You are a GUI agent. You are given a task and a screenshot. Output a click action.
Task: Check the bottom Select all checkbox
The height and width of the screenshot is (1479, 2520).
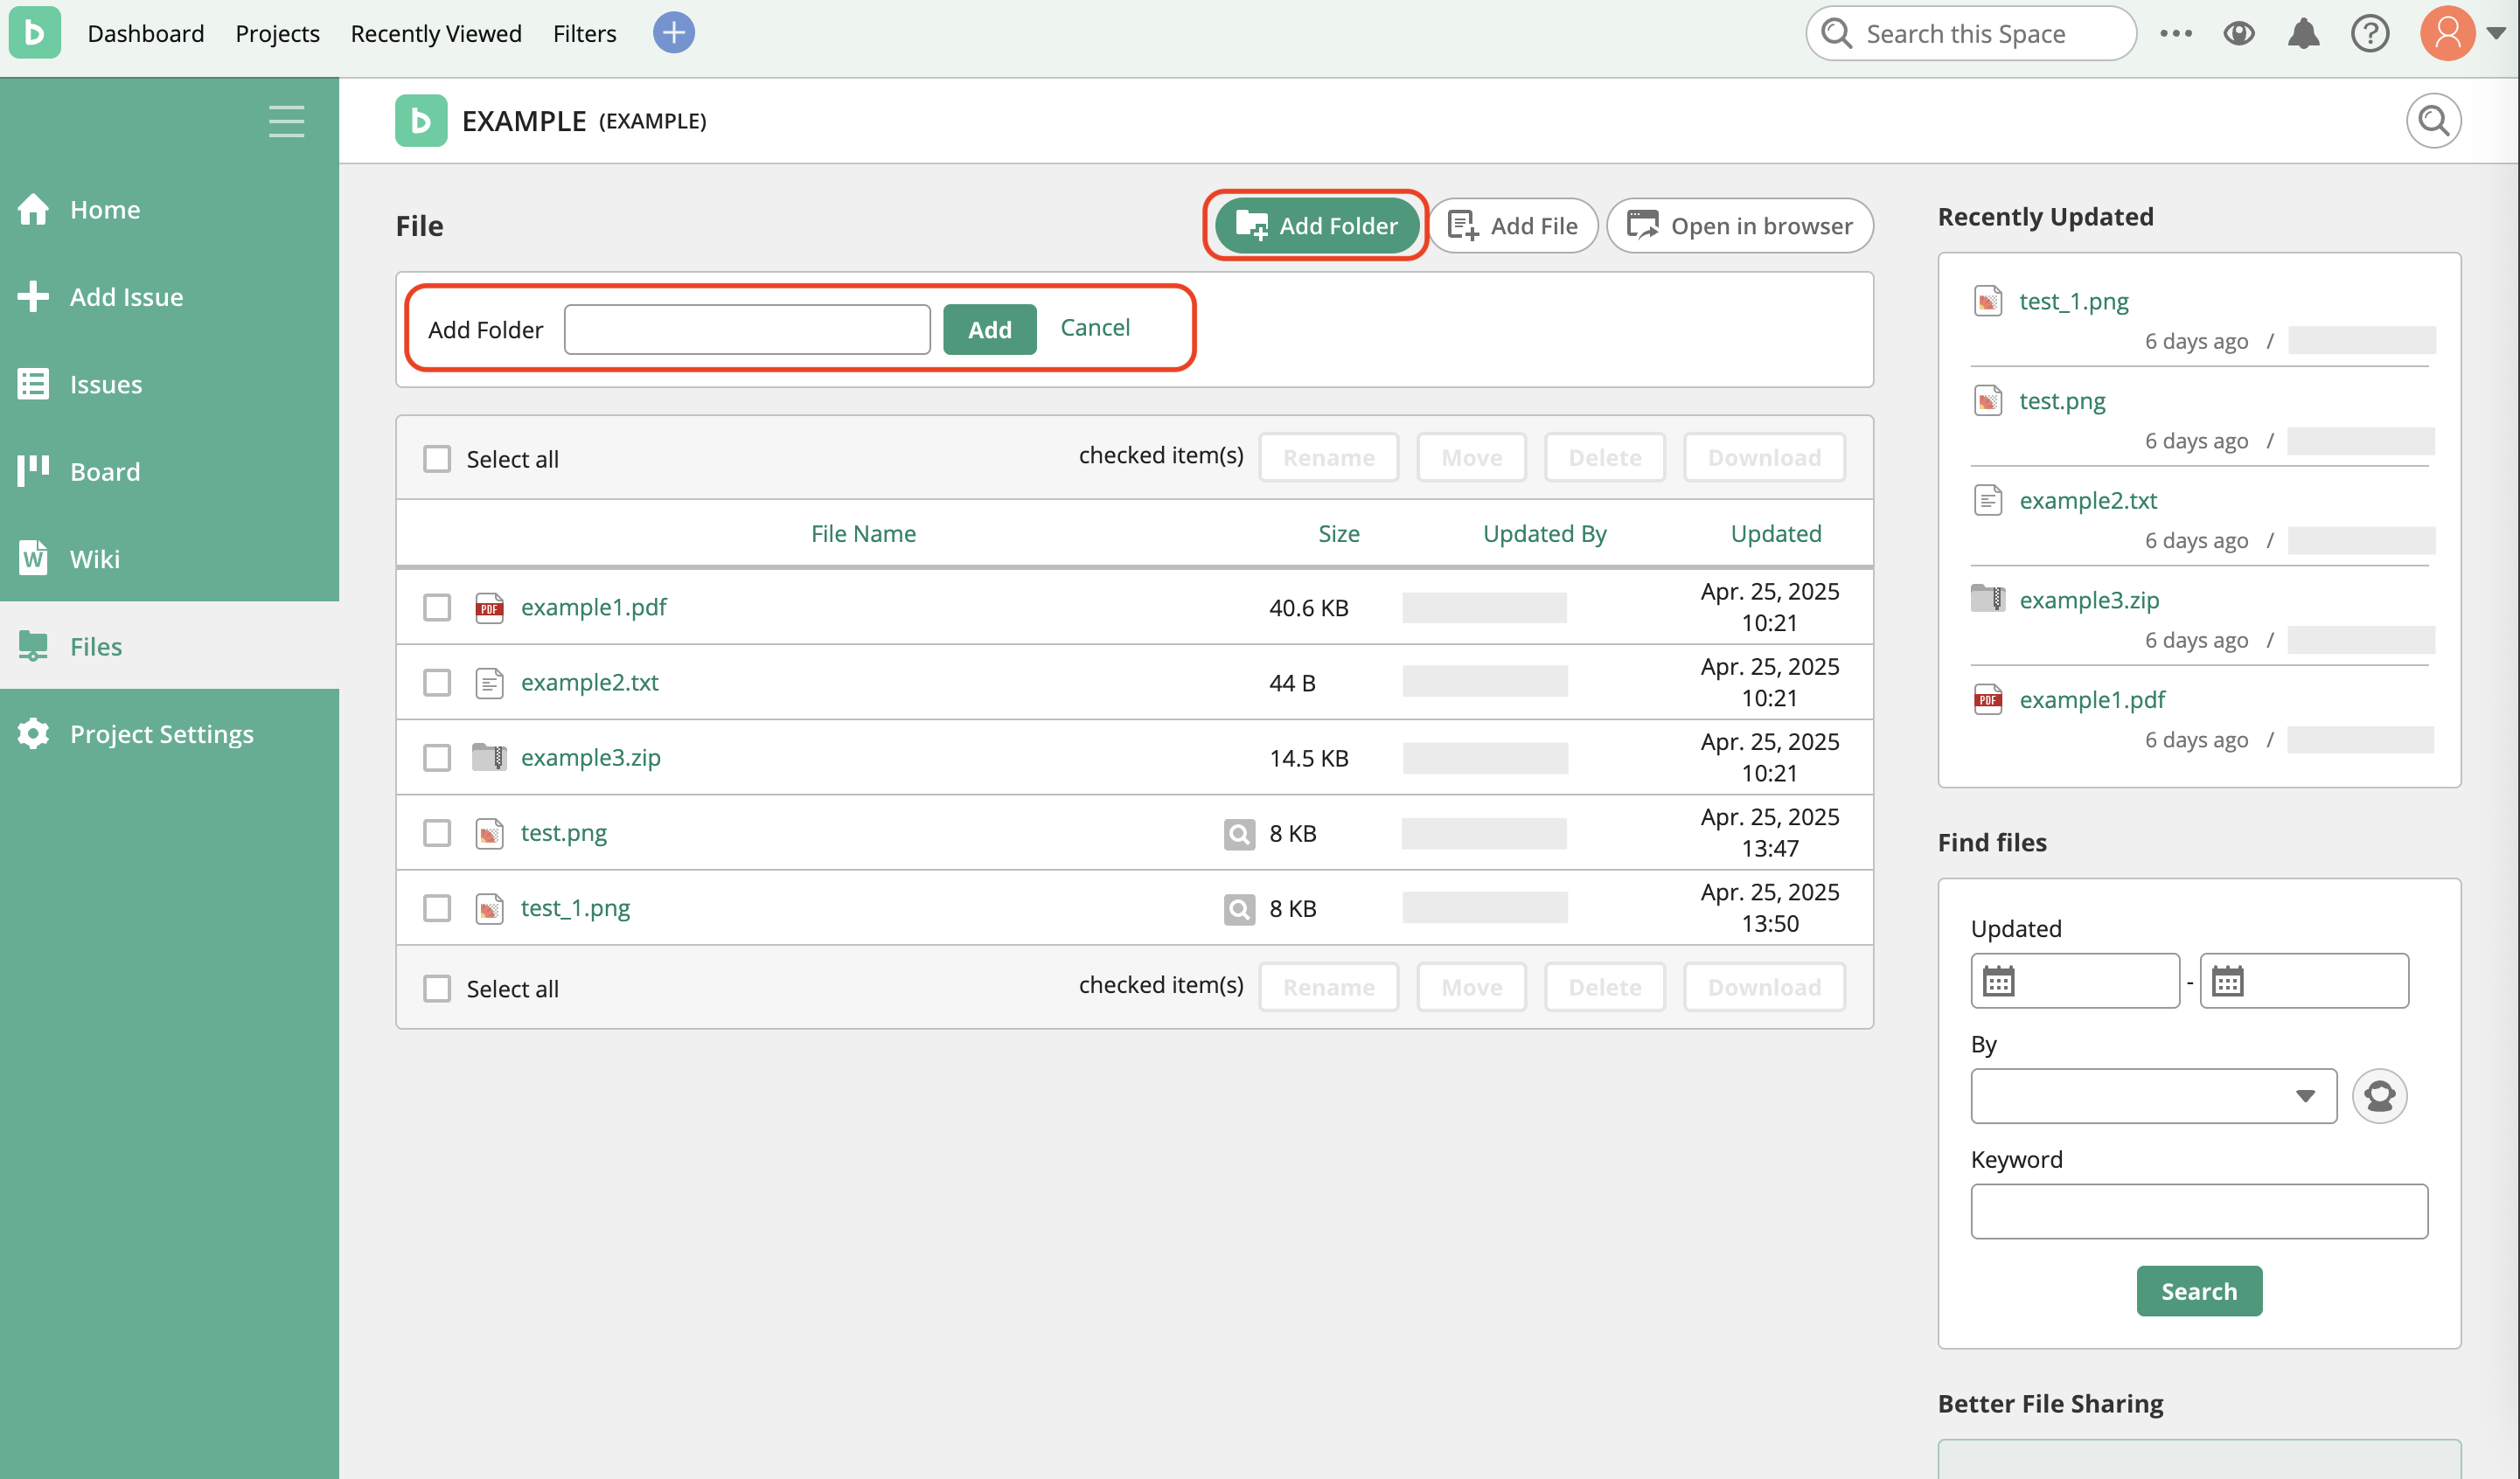(x=437, y=988)
